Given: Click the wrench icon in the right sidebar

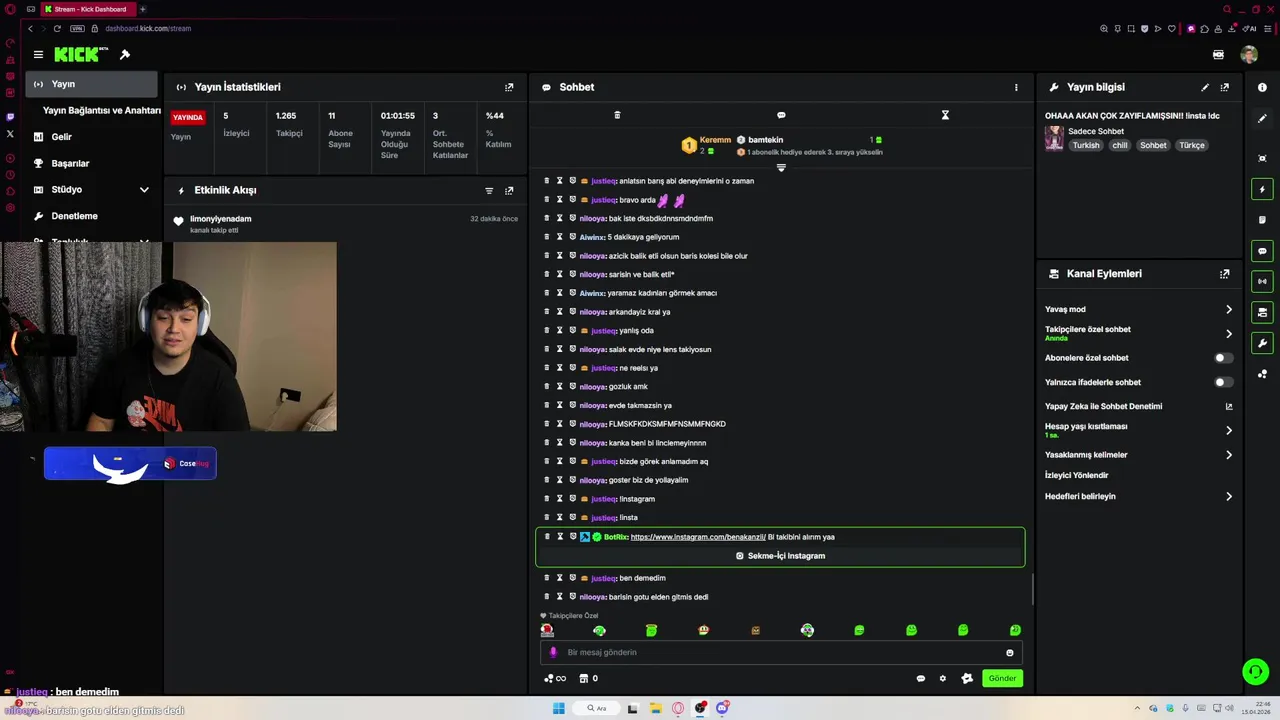Looking at the screenshot, I should point(1263,343).
